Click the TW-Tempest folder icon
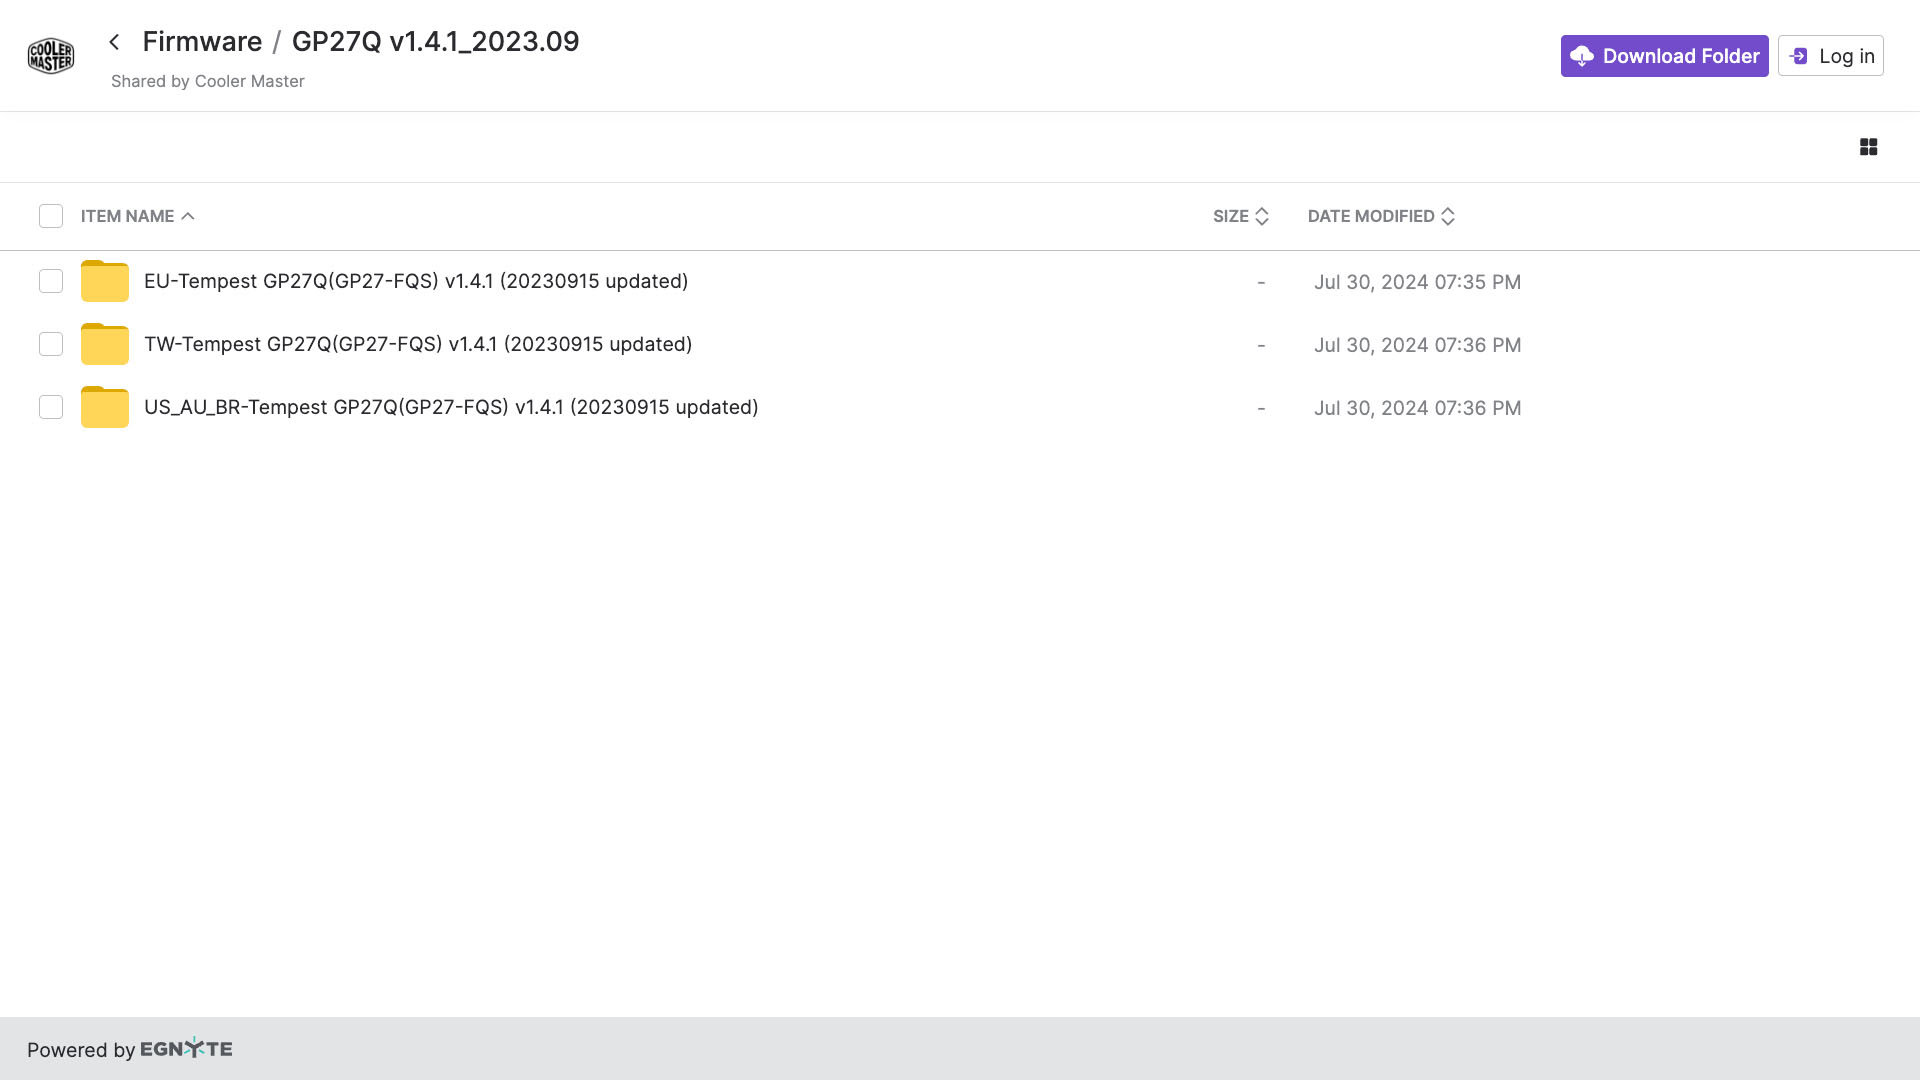 pos(105,345)
